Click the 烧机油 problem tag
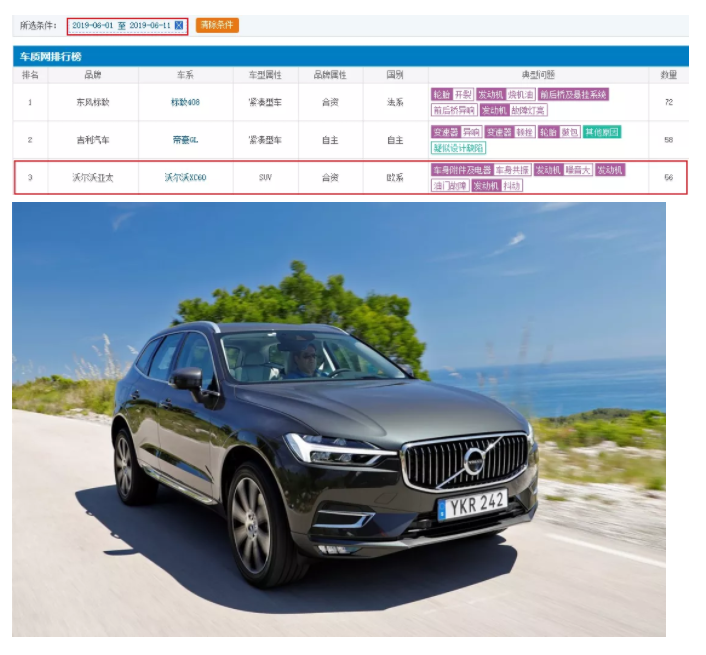 [520, 95]
